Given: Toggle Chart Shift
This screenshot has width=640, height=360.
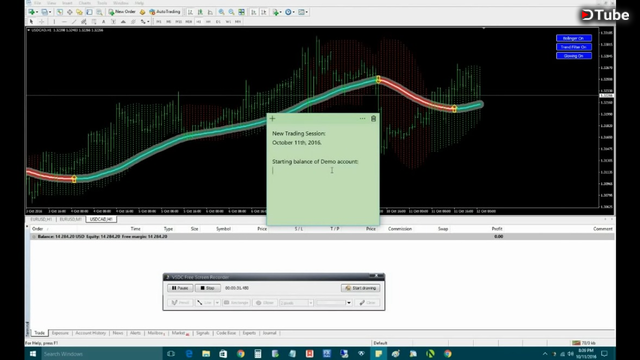Looking at the screenshot, I should coord(264,12).
